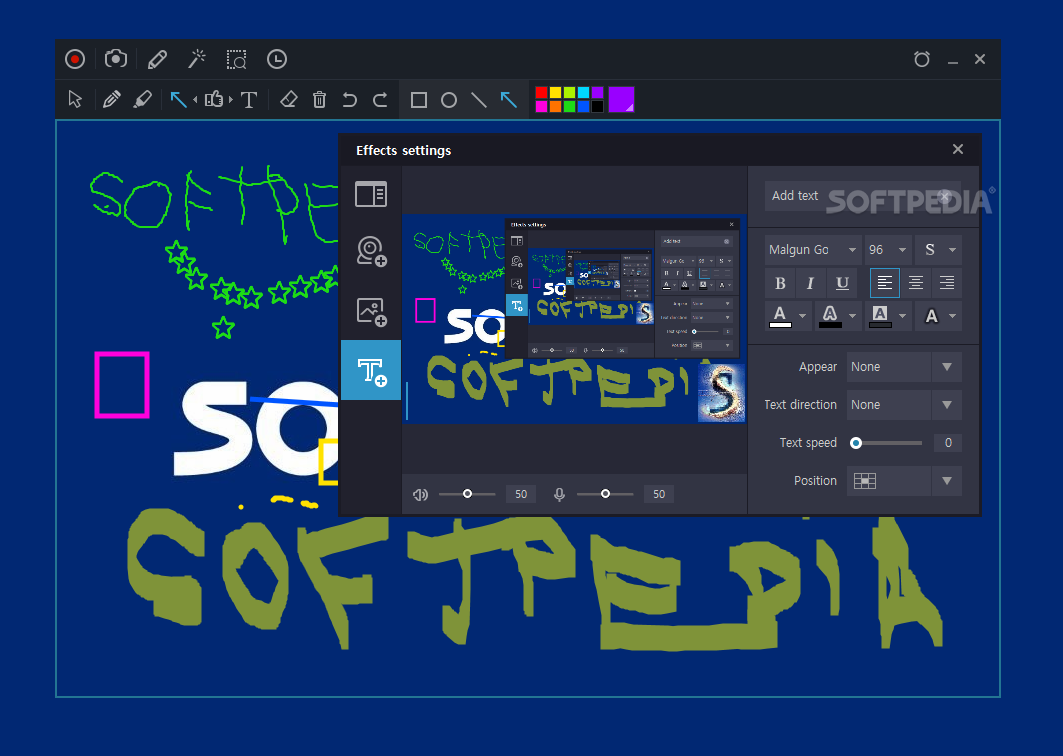Delete all drawings with the trash icon
The image size is (1063, 756).
(x=319, y=100)
